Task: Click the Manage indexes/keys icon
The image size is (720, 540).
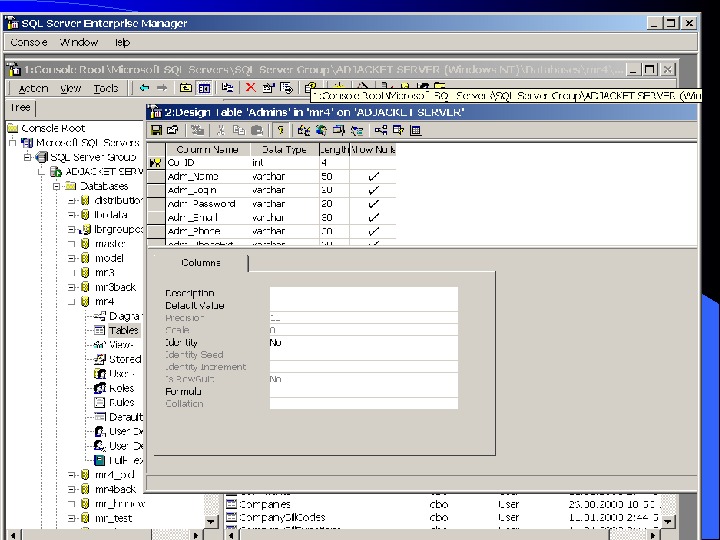Action: point(398,130)
